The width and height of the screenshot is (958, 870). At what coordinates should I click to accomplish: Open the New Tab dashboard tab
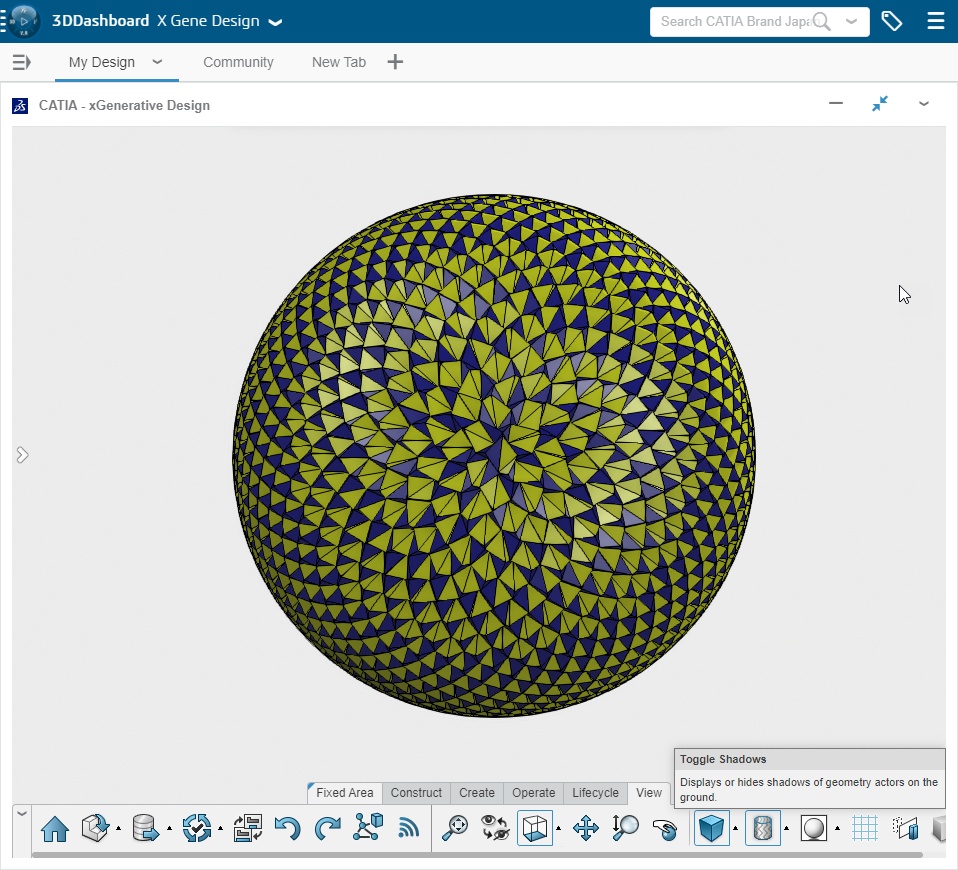point(339,62)
